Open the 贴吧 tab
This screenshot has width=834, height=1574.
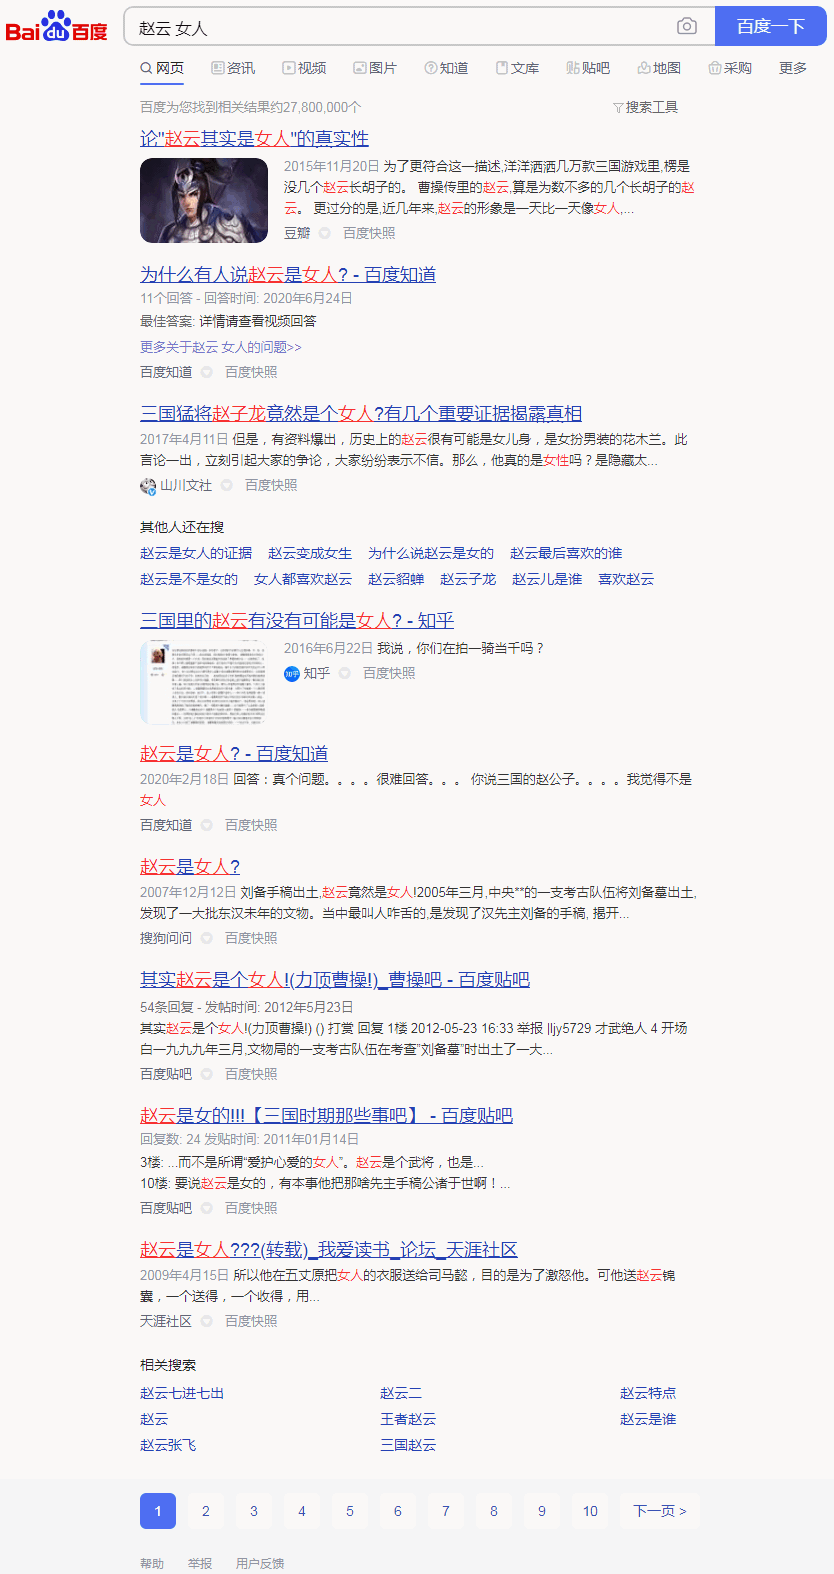click(588, 68)
